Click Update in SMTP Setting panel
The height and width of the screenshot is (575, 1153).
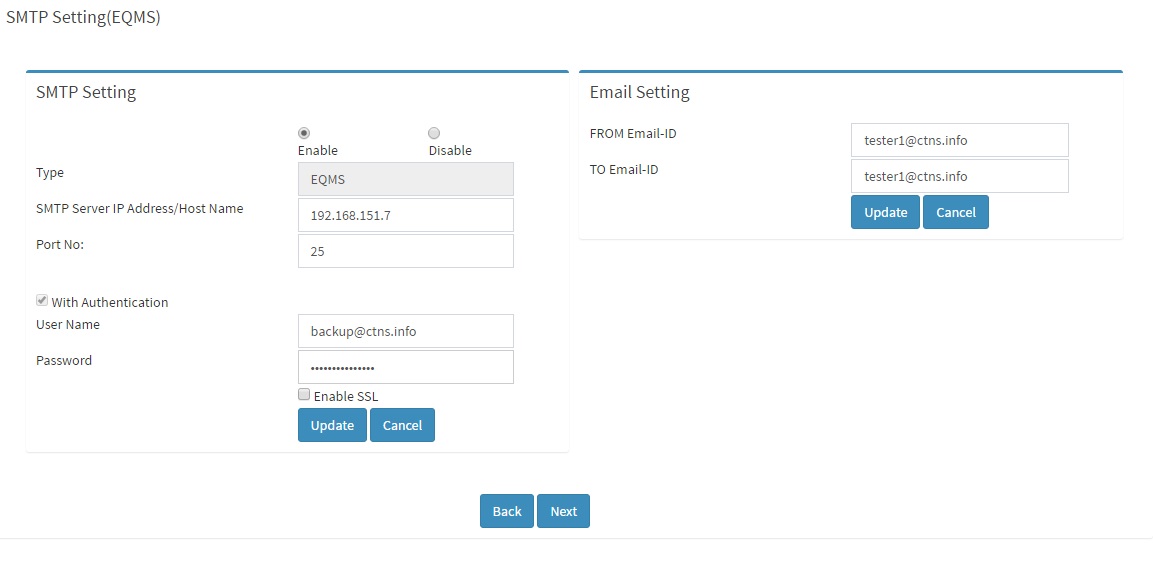coord(332,425)
